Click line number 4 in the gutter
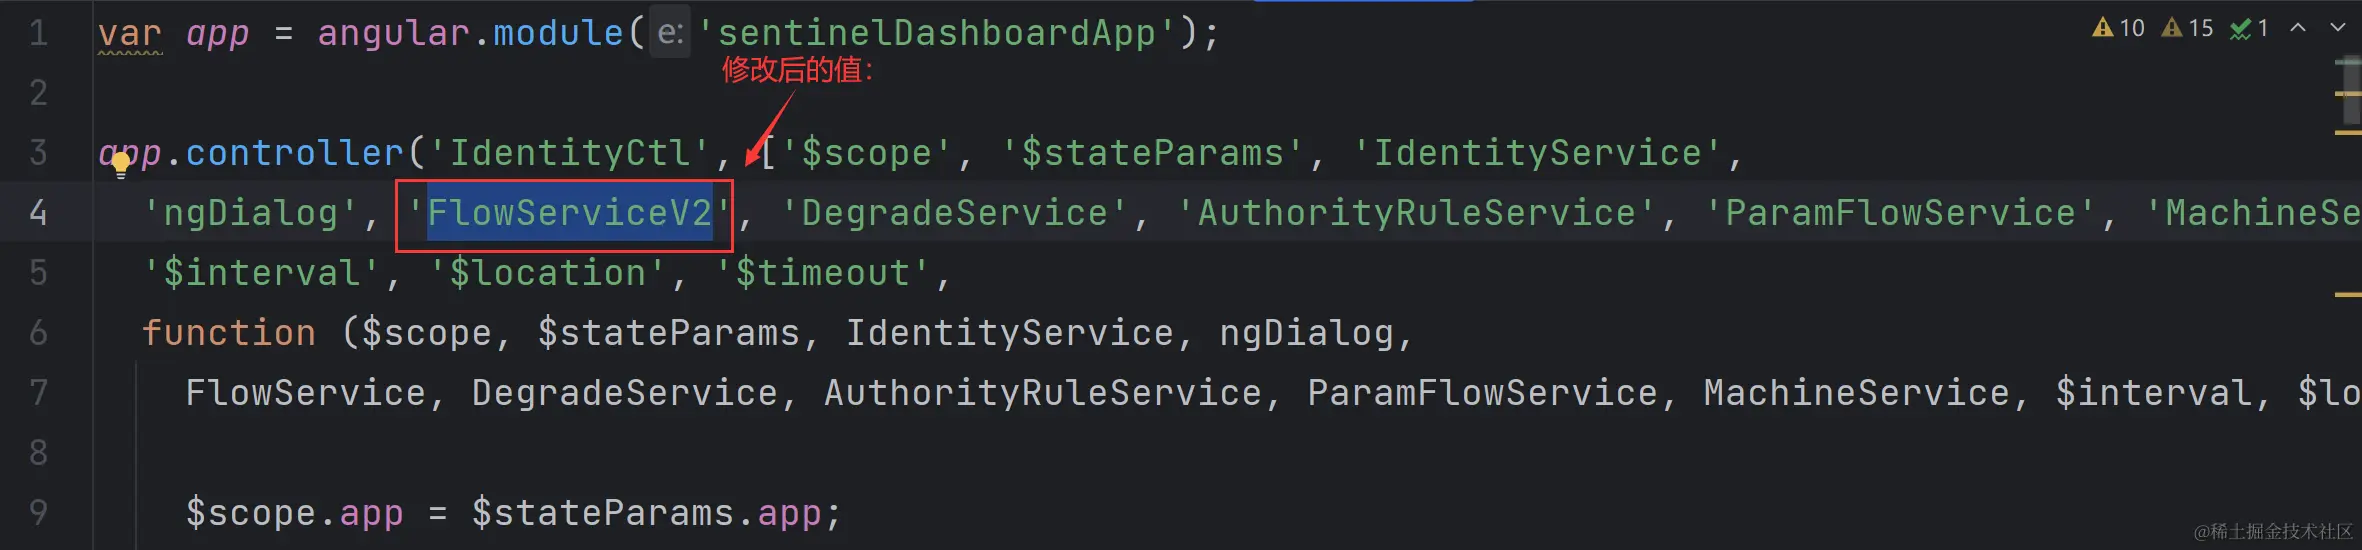Screen dimensions: 2362x550 pyautogui.click(x=38, y=212)
